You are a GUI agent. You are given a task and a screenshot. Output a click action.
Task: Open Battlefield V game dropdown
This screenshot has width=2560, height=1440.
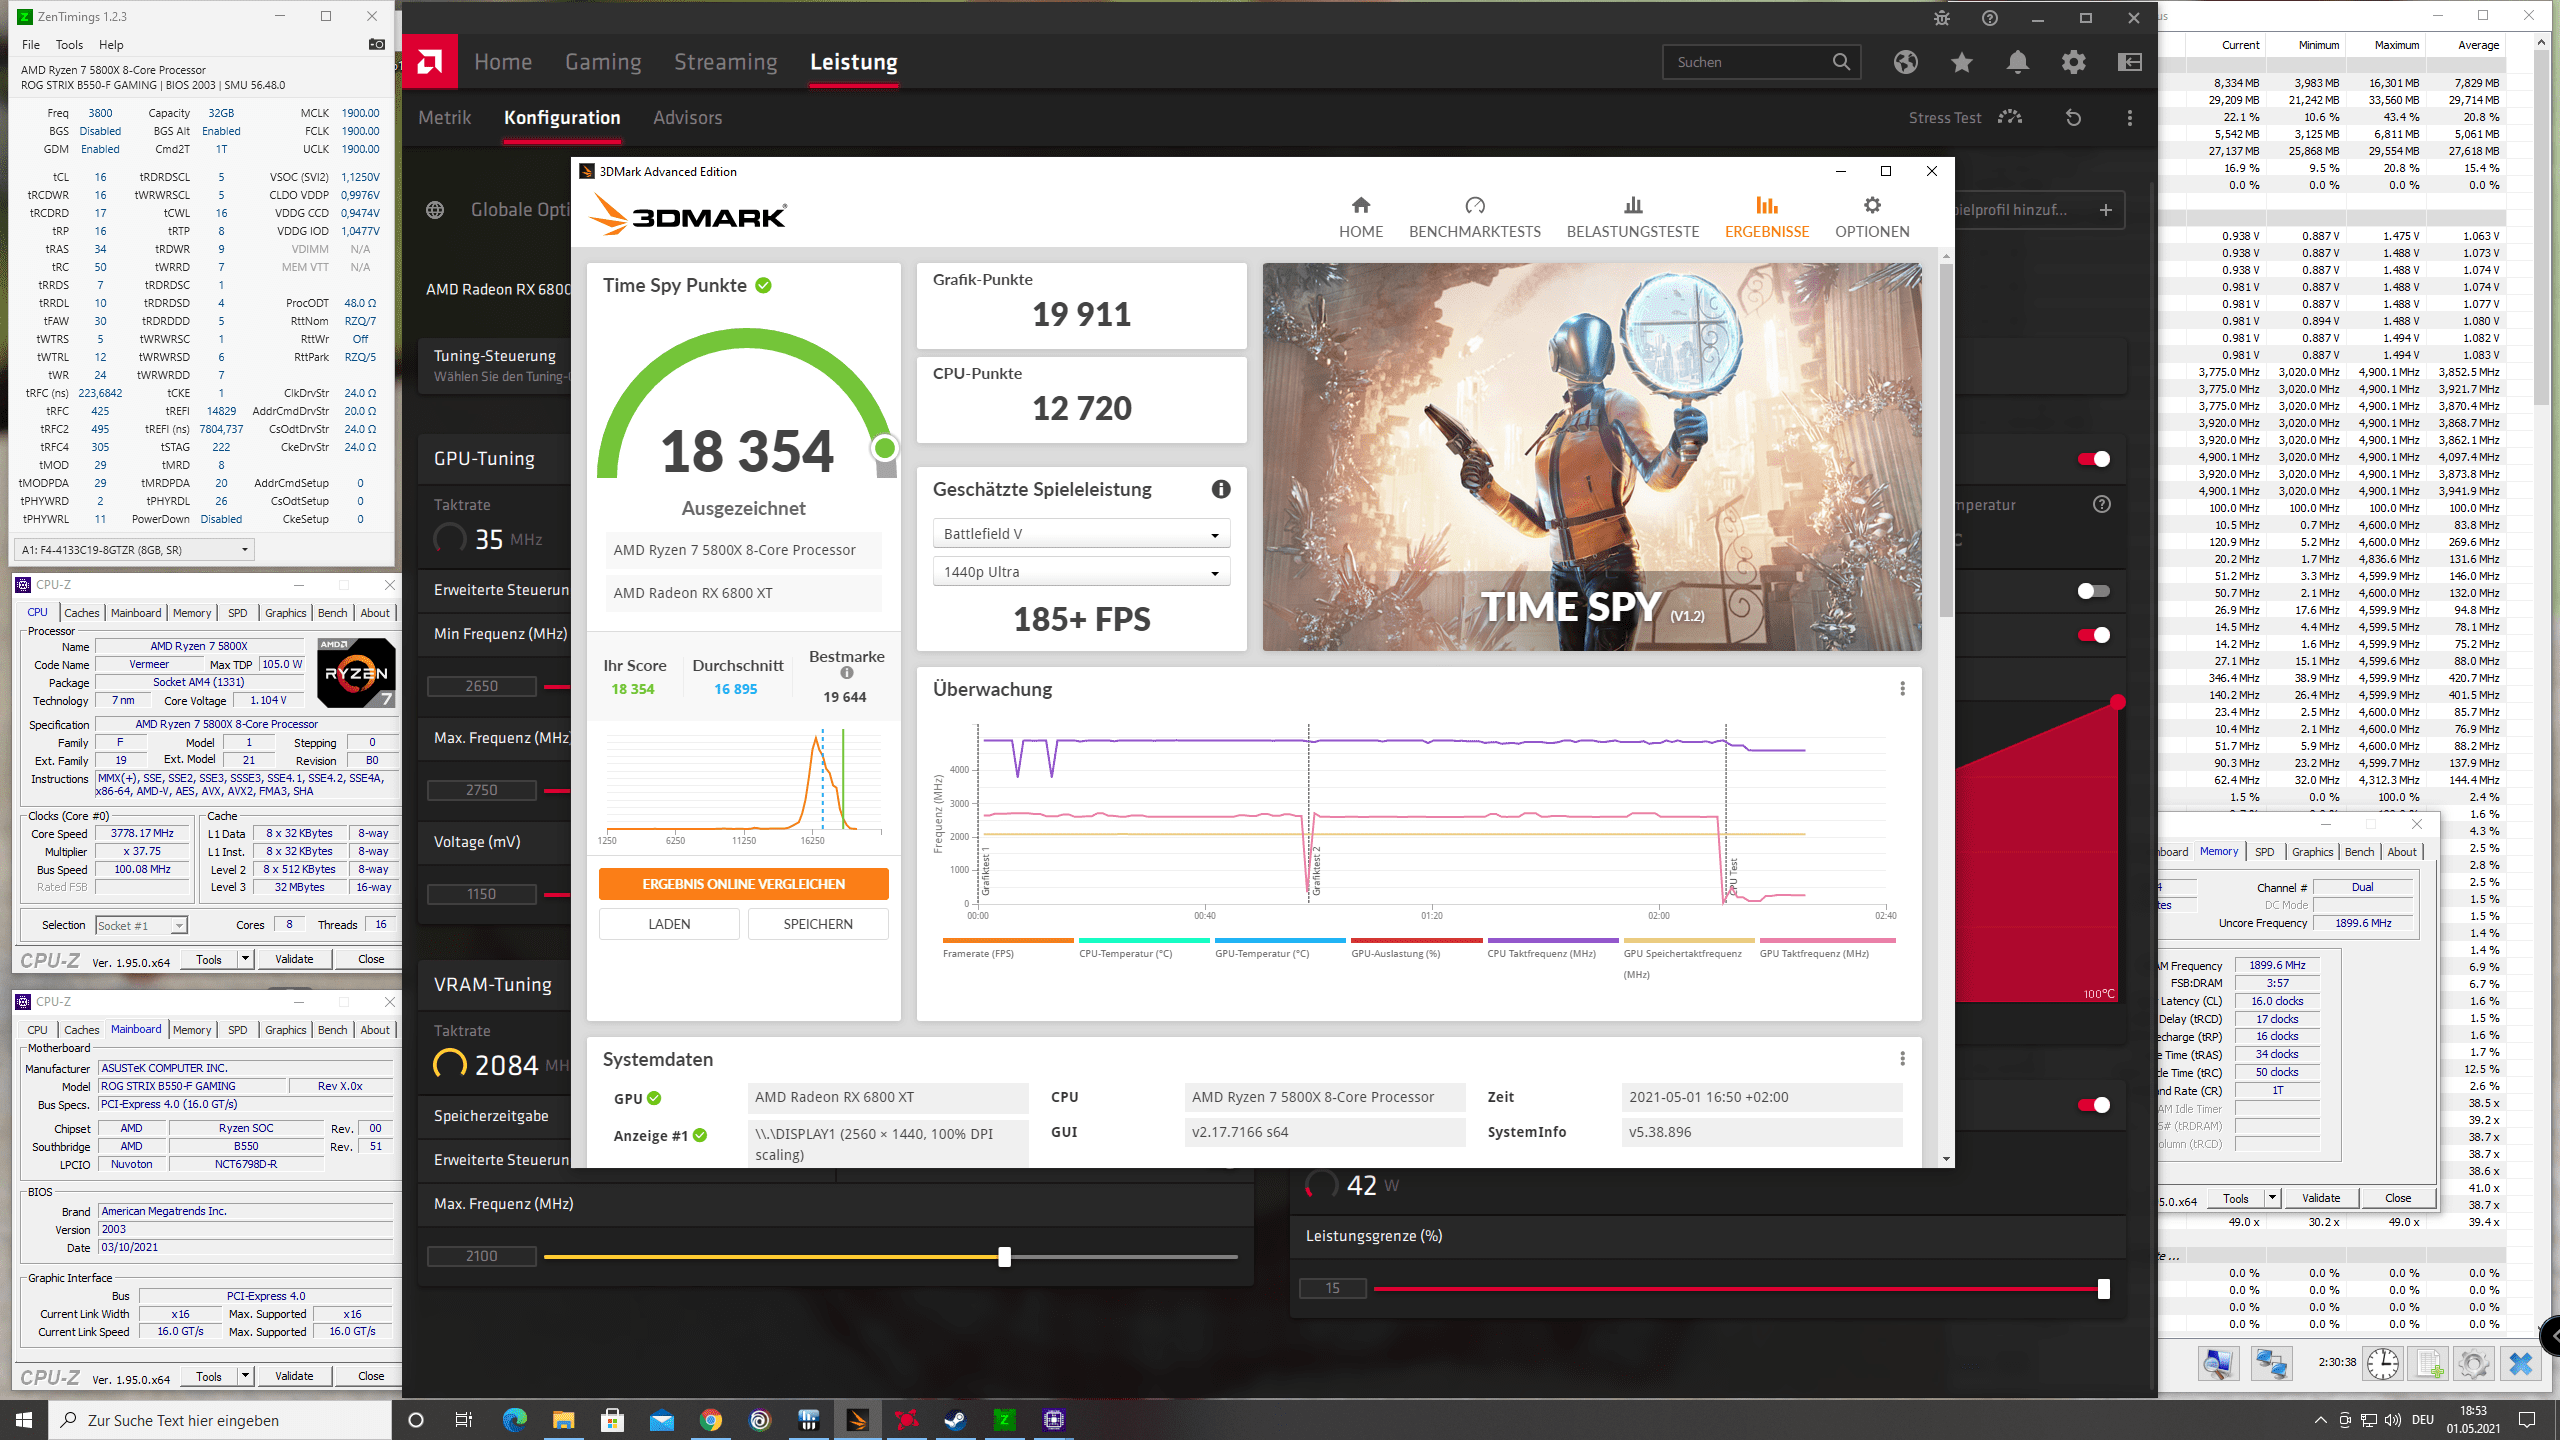pos(1081,534)
